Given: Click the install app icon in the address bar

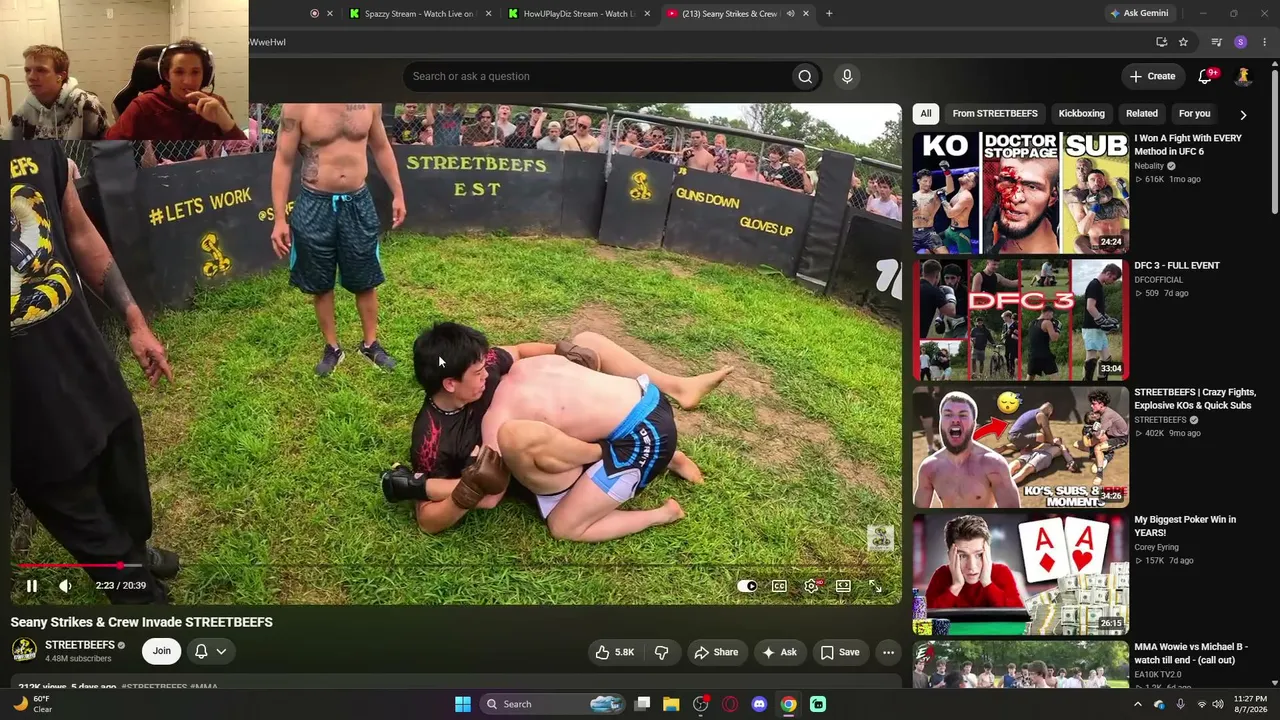Looking at the screenshot, I should coord(1161,42).
